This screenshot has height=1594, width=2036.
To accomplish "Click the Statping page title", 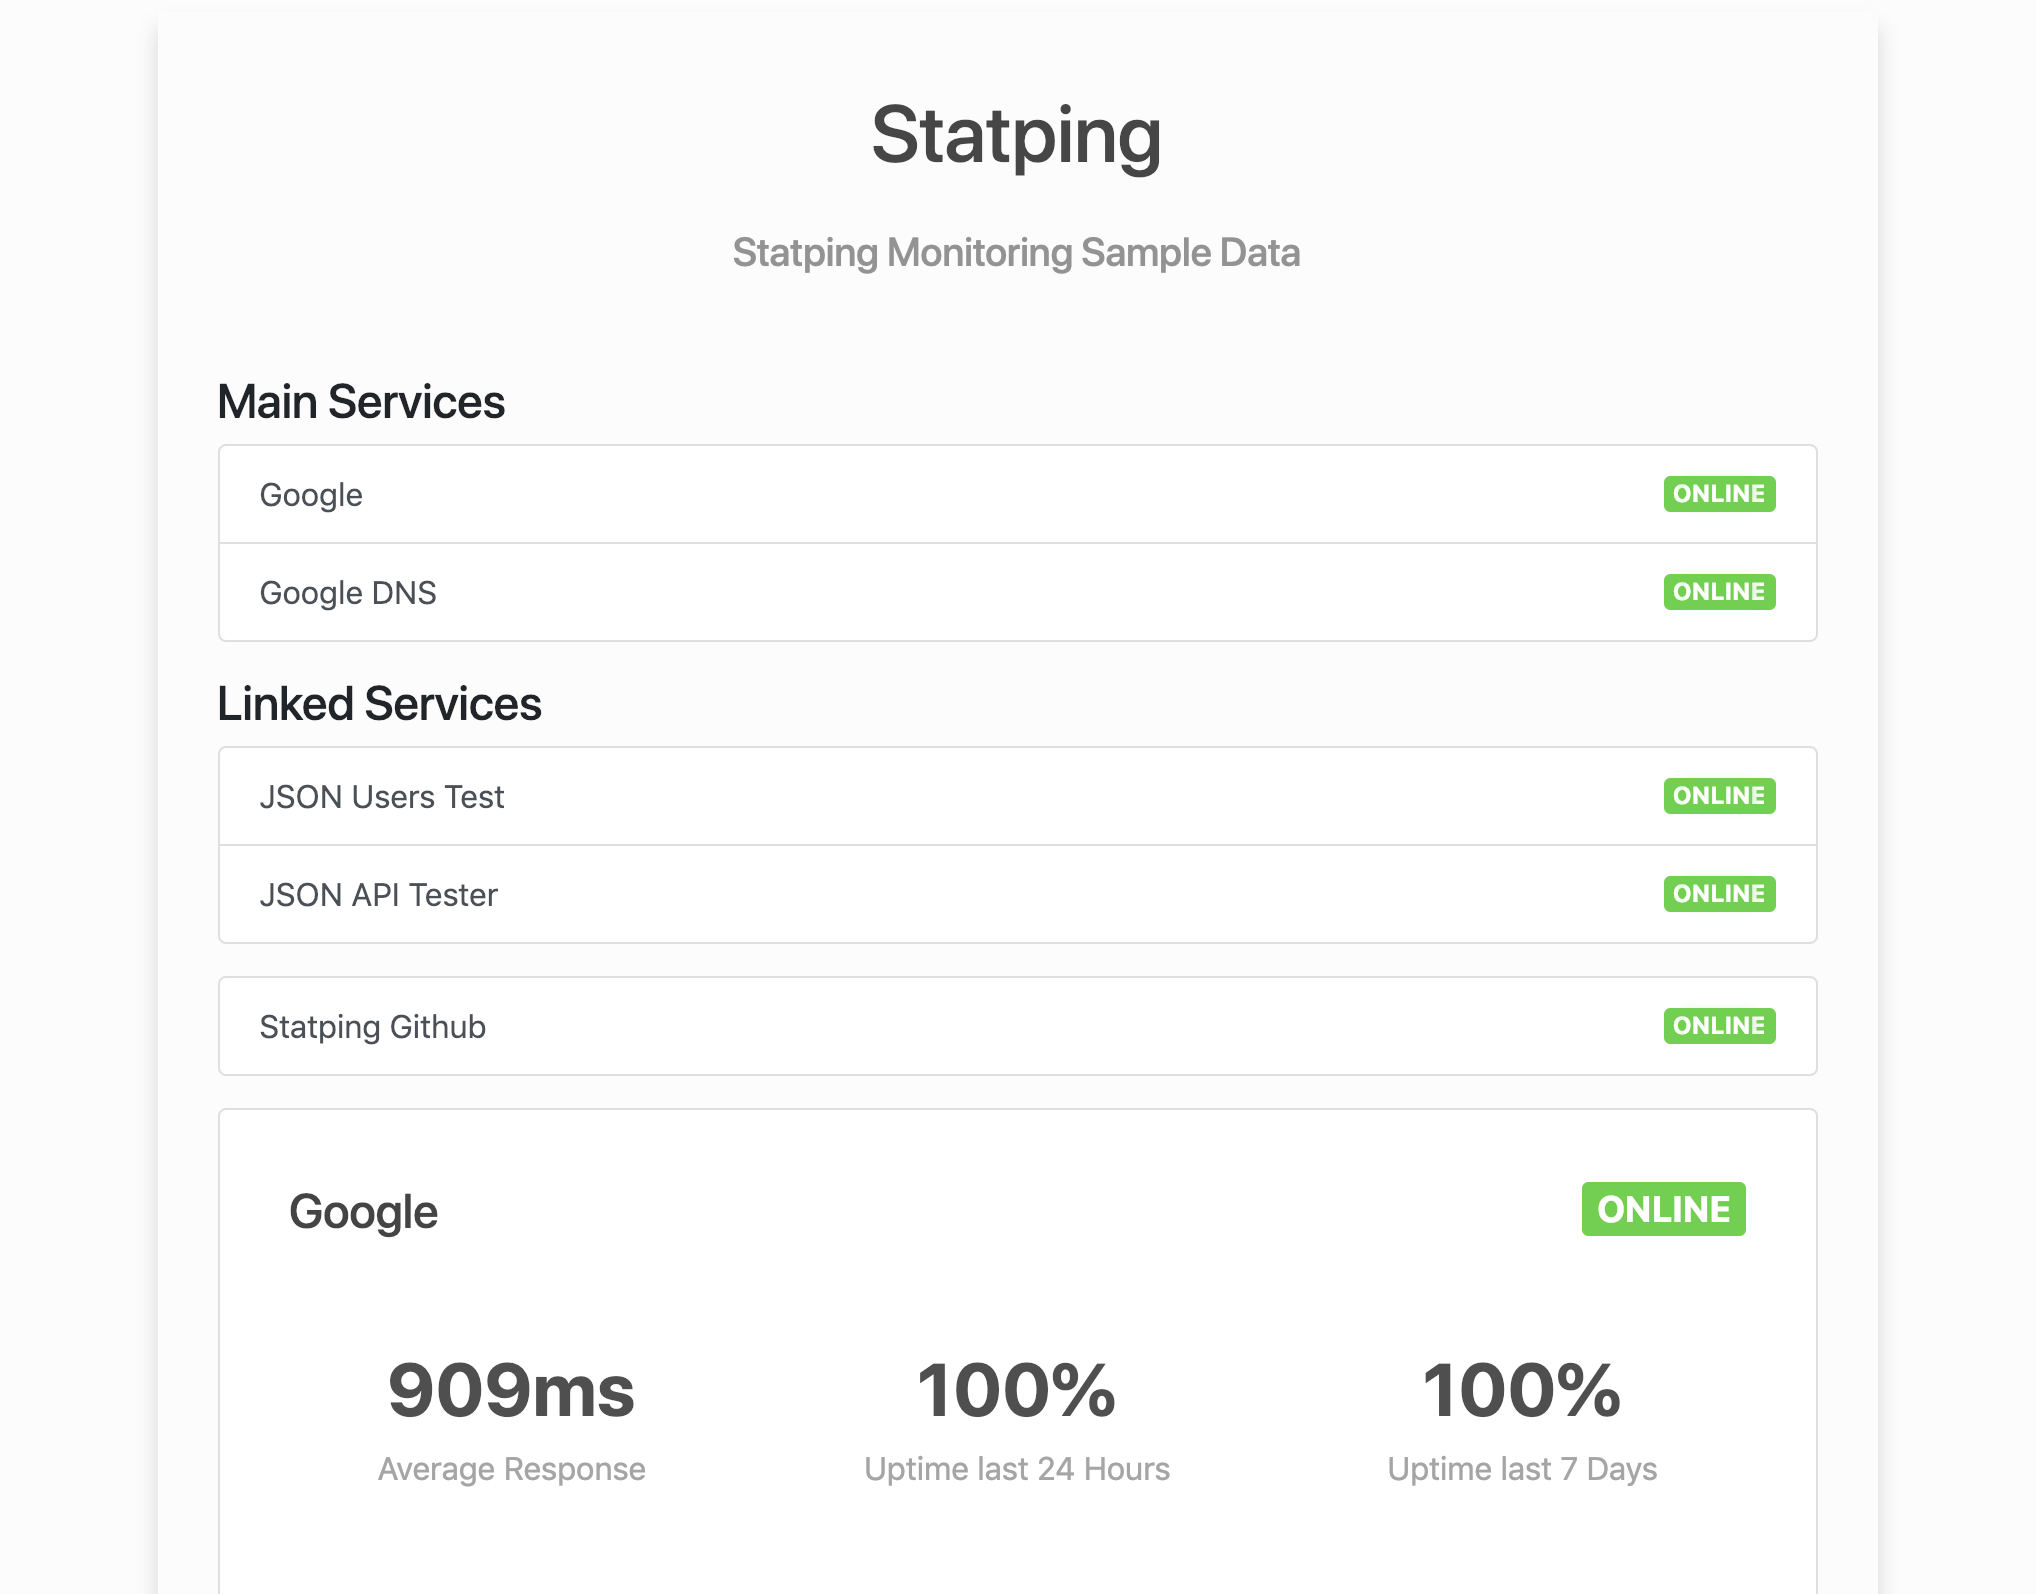I will coord(1017,136).
